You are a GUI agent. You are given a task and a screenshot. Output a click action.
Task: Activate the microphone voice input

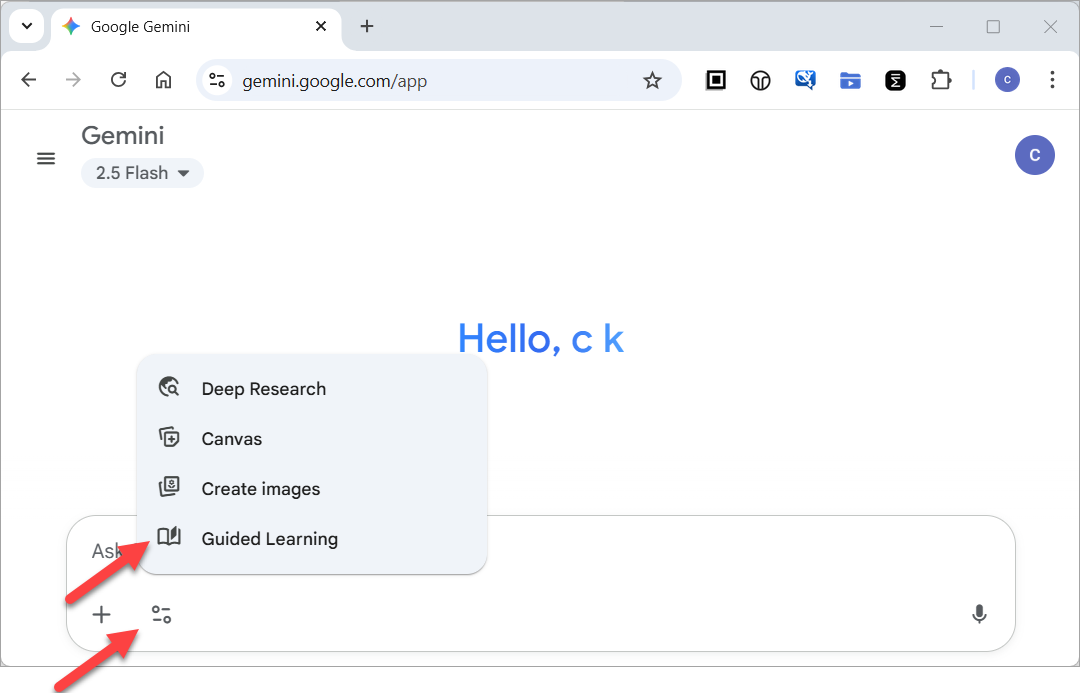point(979,614)
